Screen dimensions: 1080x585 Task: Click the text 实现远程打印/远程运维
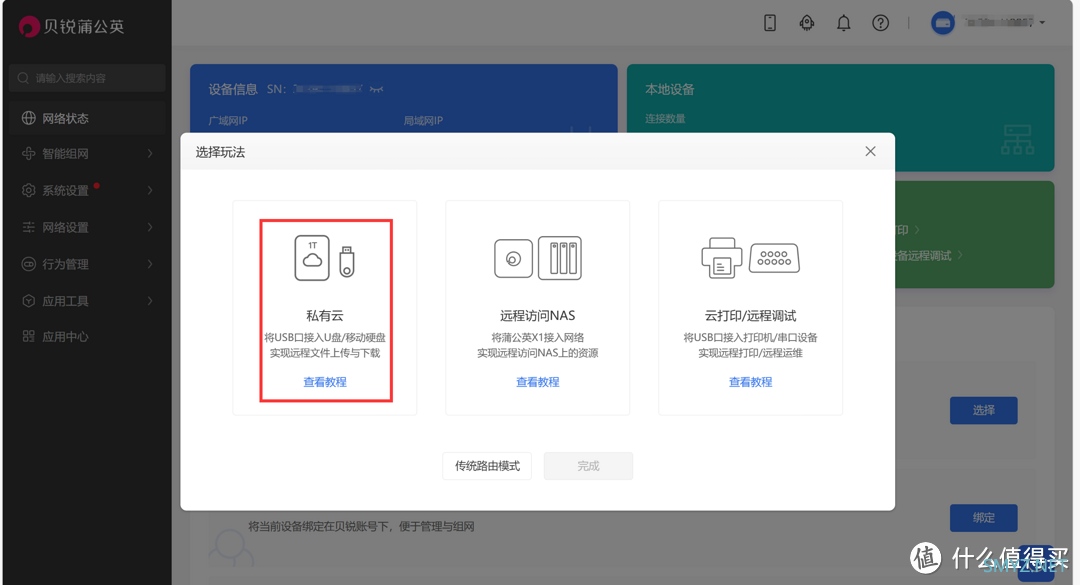tap(751, 353)
